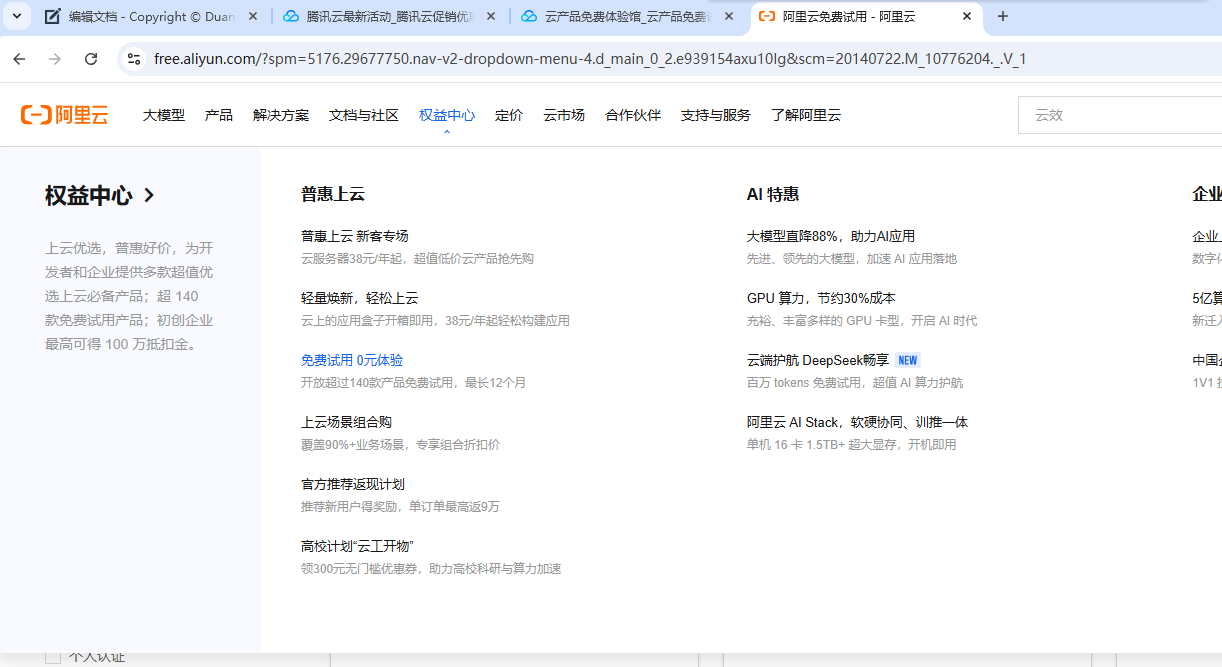Click the browser back arrow
The width and height of the screenshot is (1222, 667).
point(19,59)
